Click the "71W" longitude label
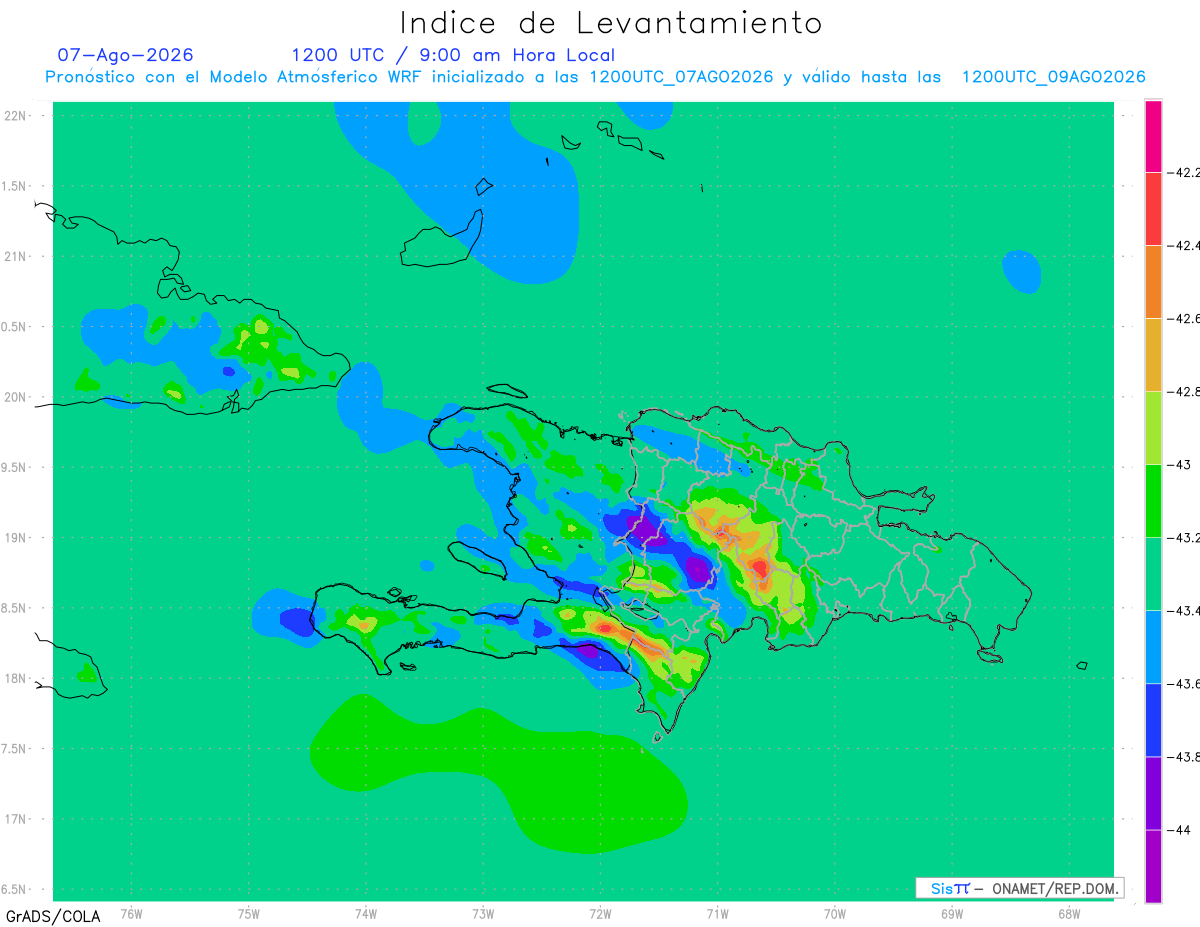1200x927 pixels. click(717, 912)
